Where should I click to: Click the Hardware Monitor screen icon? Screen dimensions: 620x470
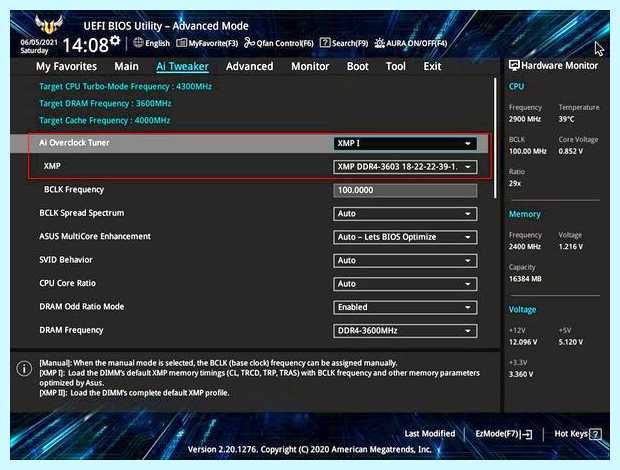point(514,66)
